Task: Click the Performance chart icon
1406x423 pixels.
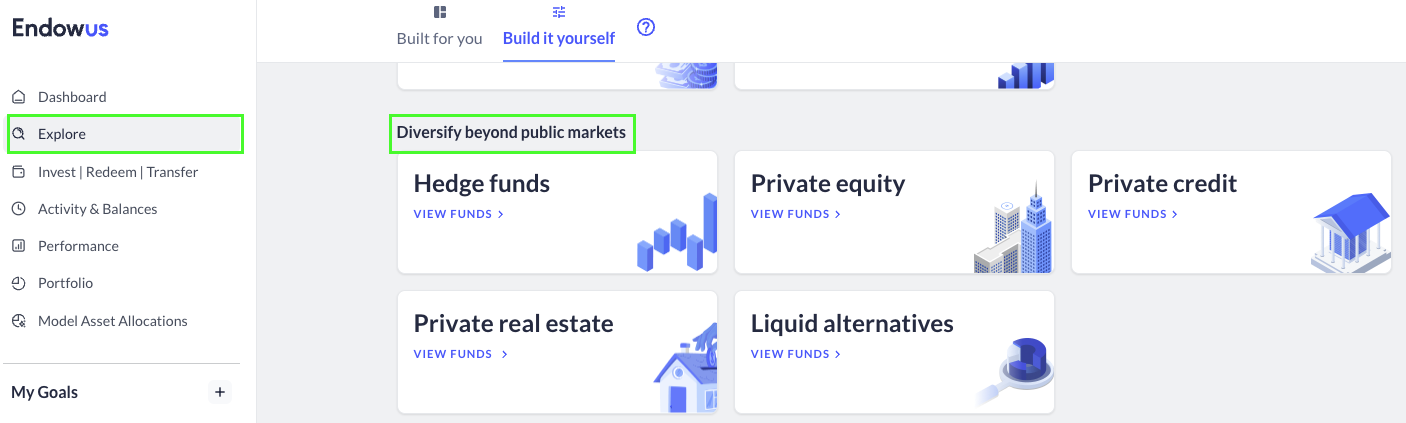Action: (18, 246)
